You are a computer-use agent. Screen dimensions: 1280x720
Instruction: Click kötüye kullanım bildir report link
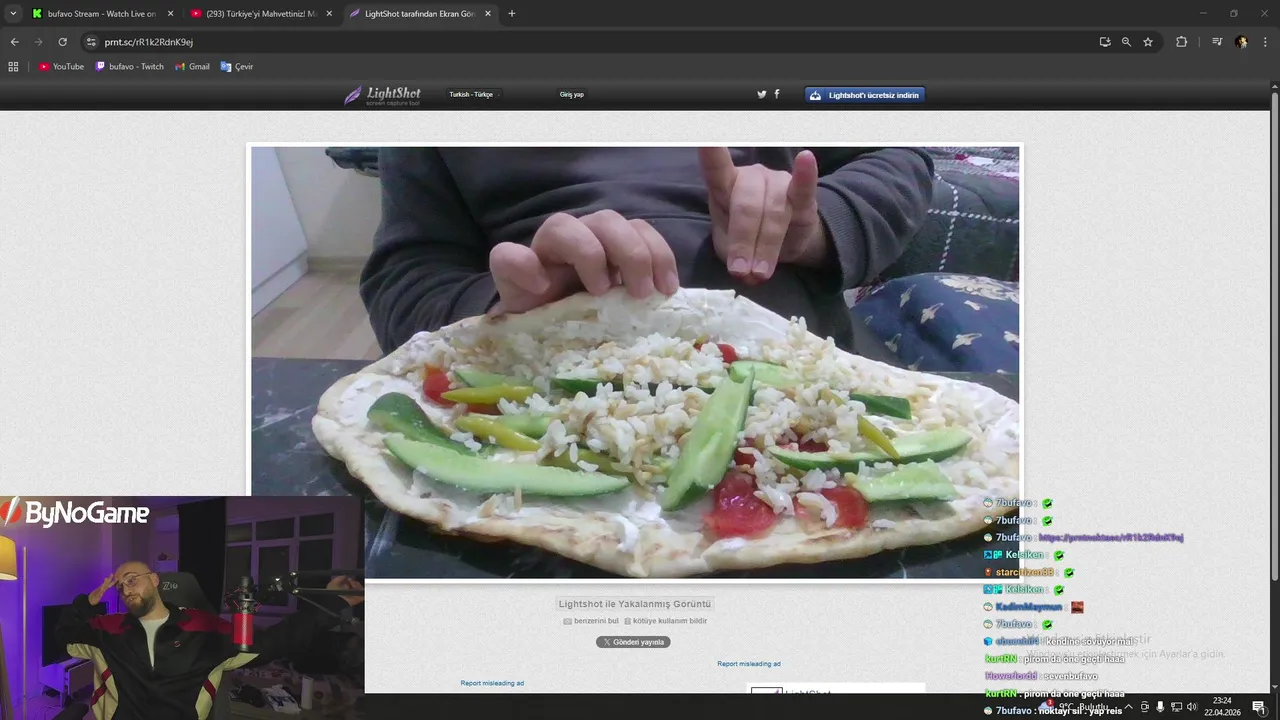point(666,621)
